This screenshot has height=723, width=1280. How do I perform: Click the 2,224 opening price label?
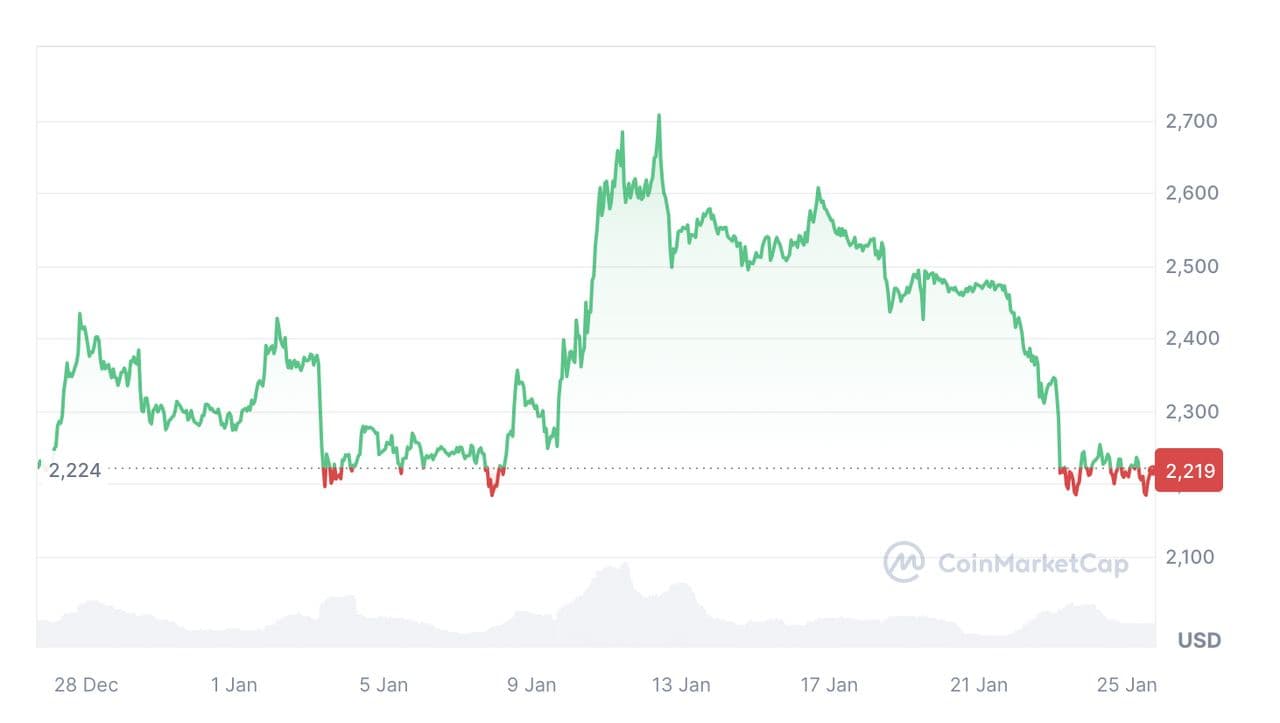coord(75,470)
